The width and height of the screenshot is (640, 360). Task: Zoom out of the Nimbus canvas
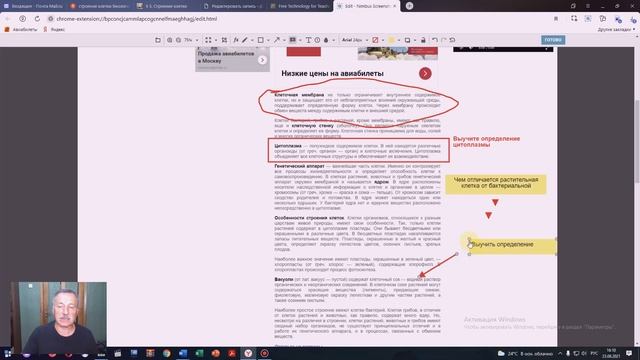[x=178, y=40]
